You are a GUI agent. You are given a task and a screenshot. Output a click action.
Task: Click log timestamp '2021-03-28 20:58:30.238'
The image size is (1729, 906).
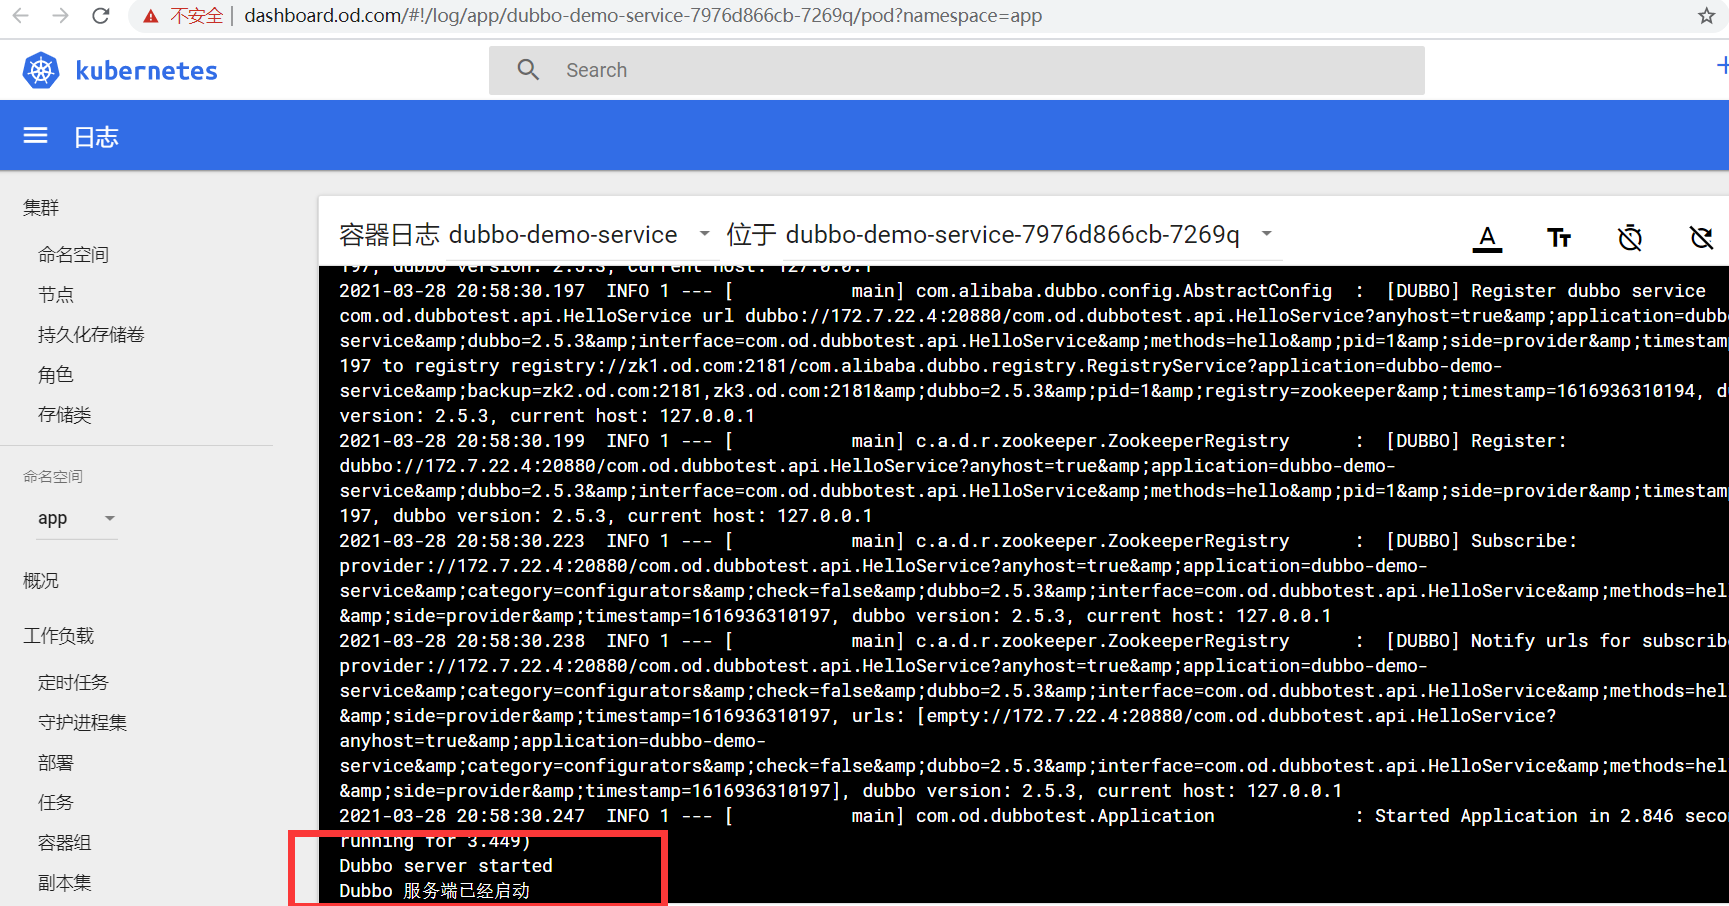(x=462, y=641)
